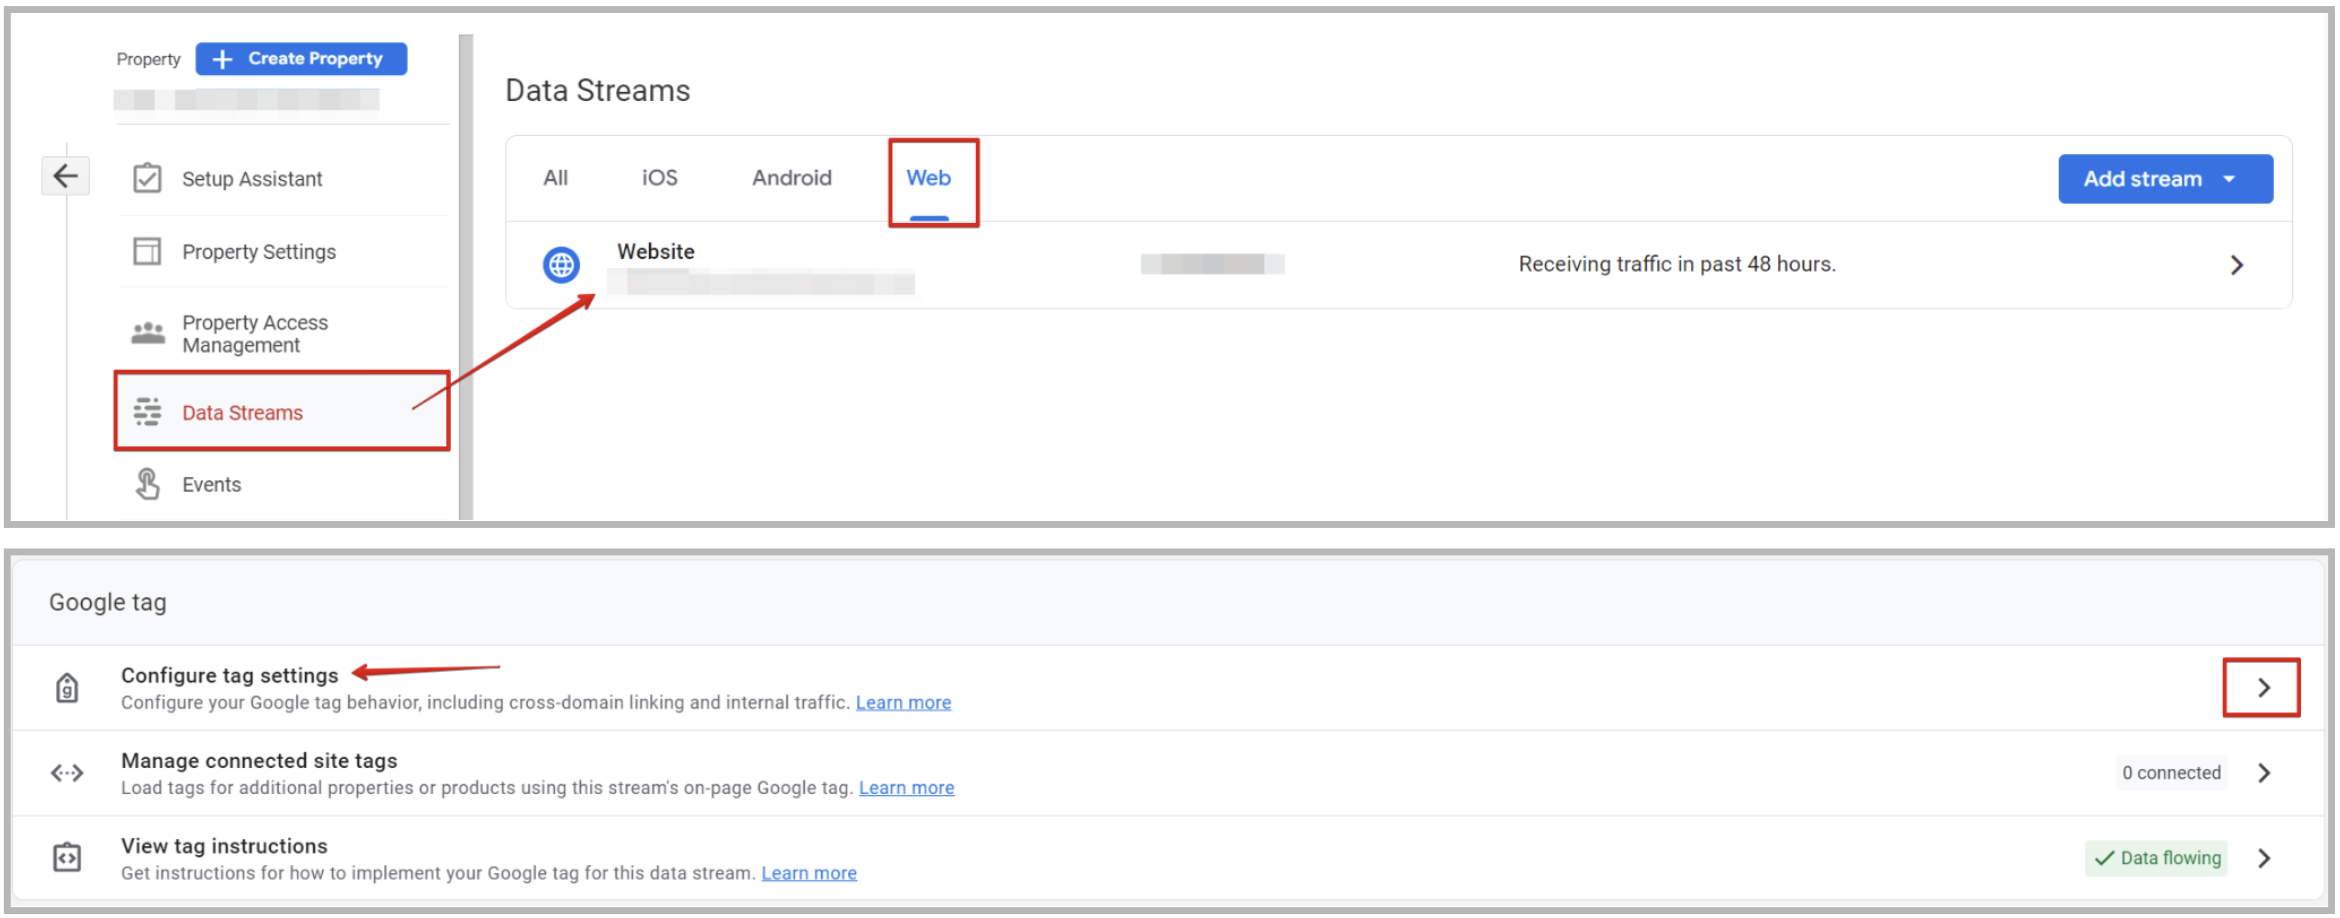2340x918 pixels.
Task: Click the Data Streams icon in sidebar
Action: [148, 412]
